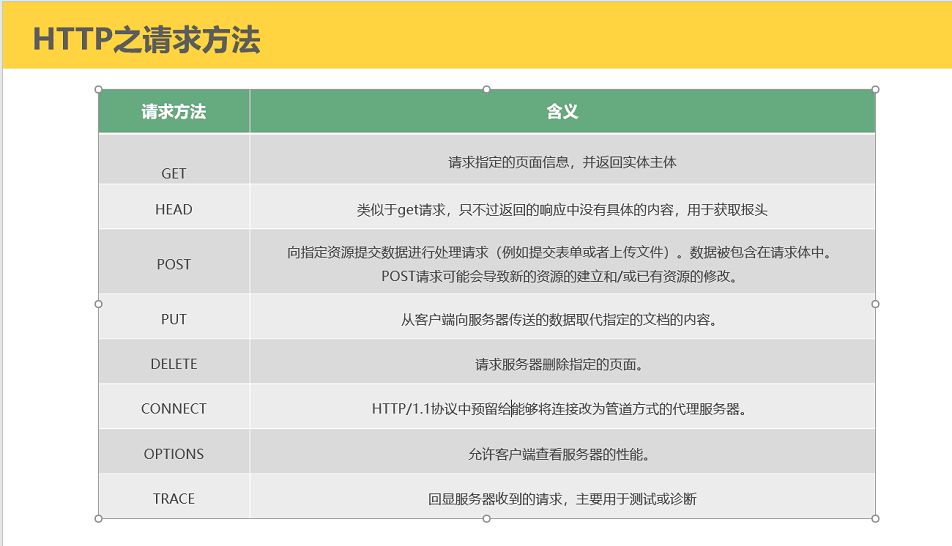Screen dimensions: 952x546
Task: Click the table's top-middle resize handle
Action: point(487,89)
